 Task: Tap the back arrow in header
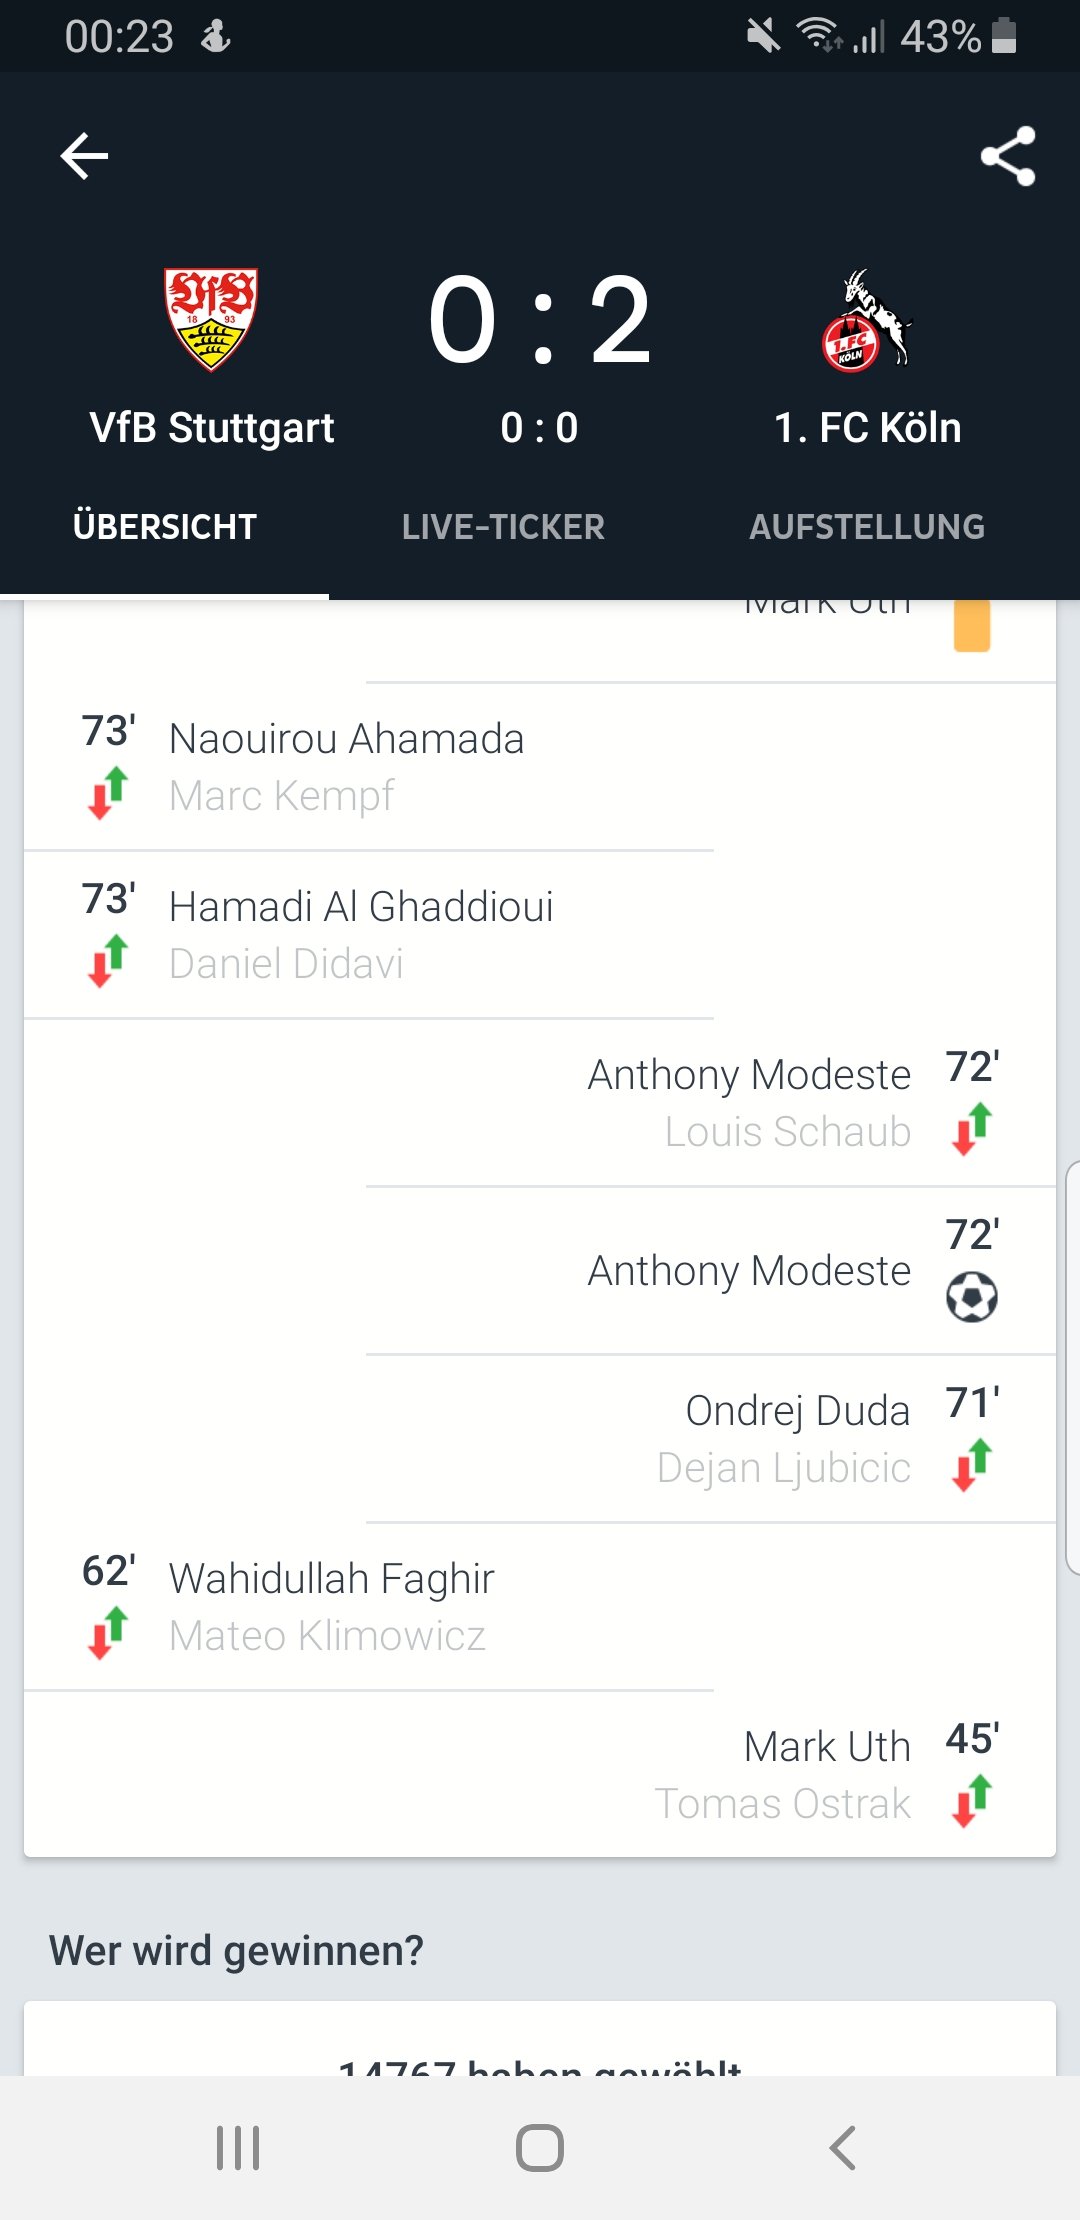pos(84,157)
